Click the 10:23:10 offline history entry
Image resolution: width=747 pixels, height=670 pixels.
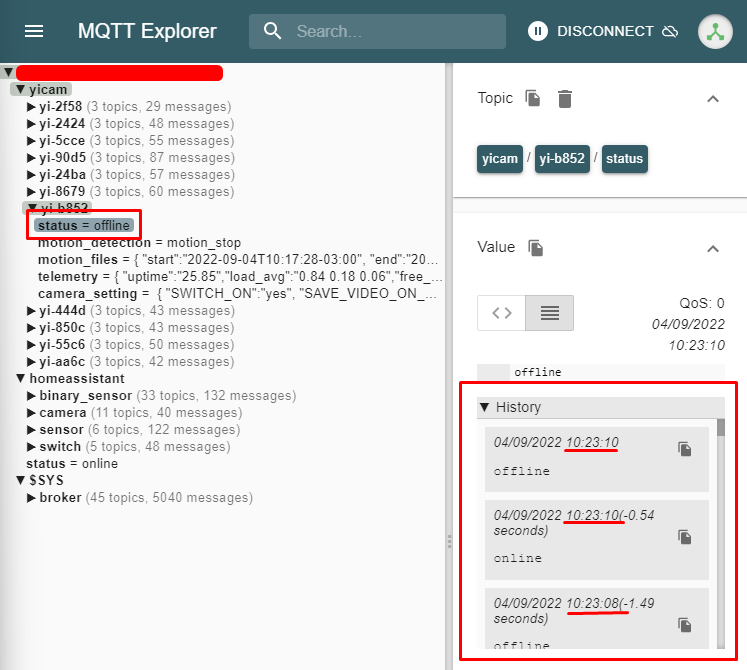(596, 459)
